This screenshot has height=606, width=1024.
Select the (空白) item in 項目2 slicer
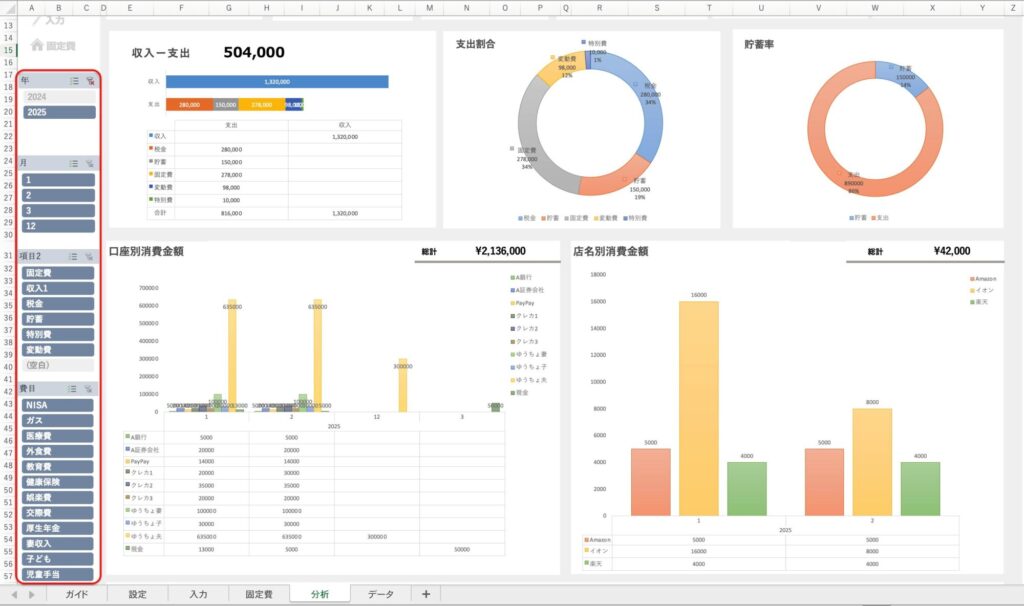[x=59, y=365]
